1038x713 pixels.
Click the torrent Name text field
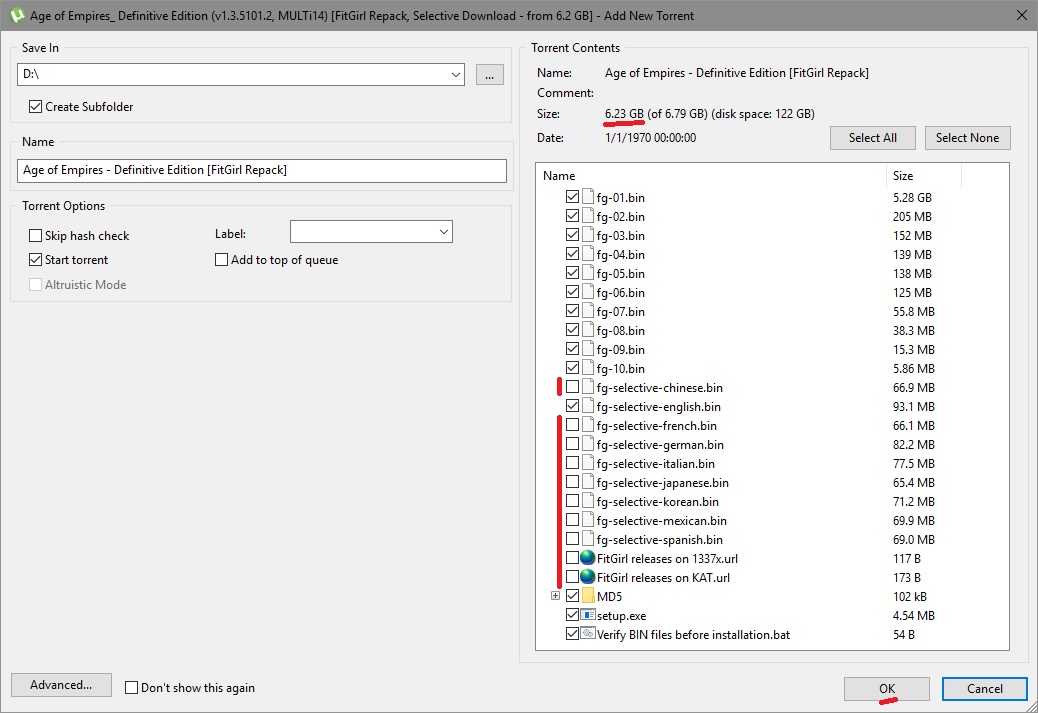(262, 170)
